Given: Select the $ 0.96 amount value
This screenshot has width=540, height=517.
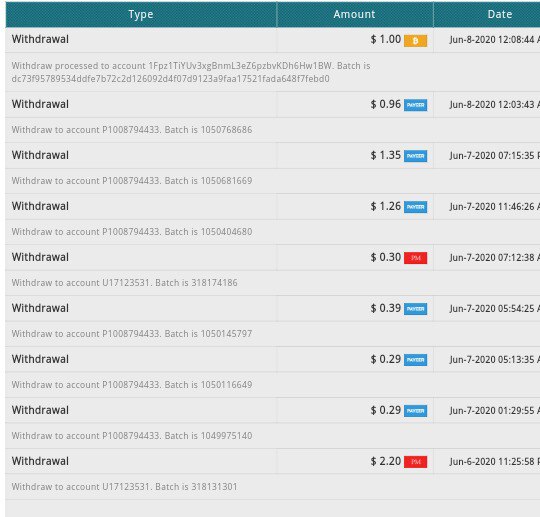Looking at the screenshot, I should [x=386, y=104].
